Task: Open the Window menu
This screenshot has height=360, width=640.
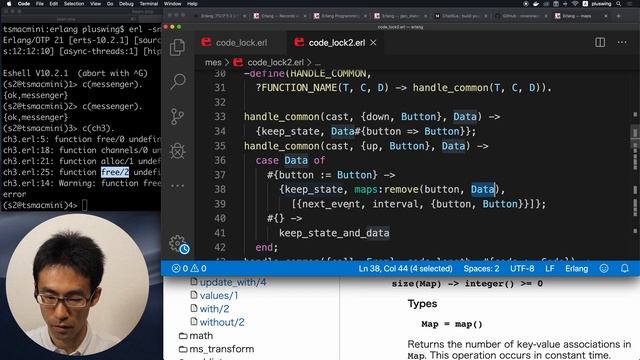Action: (x=173, y=4)
